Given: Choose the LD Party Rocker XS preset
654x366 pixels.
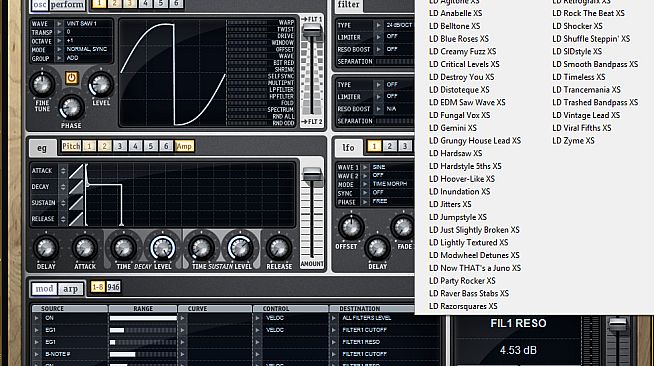Looking at the screenshot, I should coord(462,281).
